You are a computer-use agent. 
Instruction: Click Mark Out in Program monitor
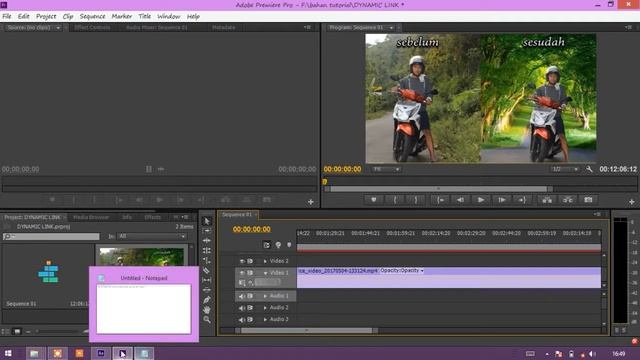[416, 200]
